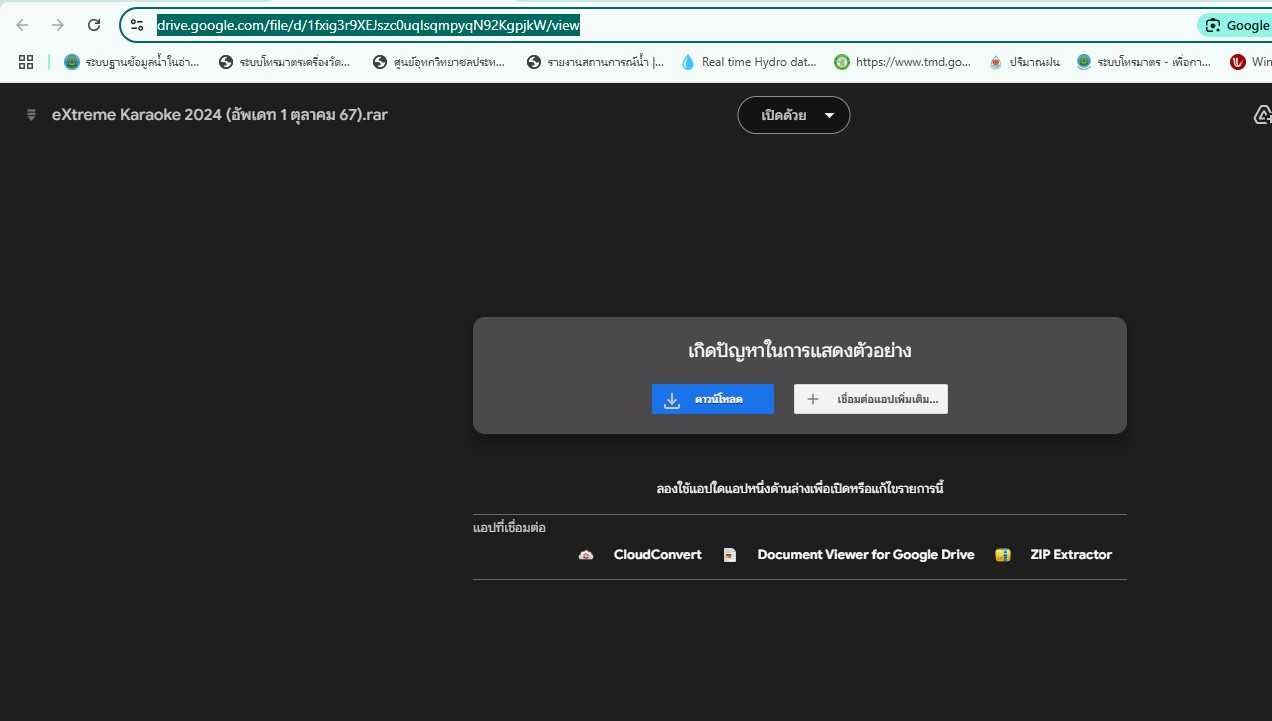
Task: Open bookmark ระบบโทรมาตรเครื่องวัด...
Action: [285, 62]
